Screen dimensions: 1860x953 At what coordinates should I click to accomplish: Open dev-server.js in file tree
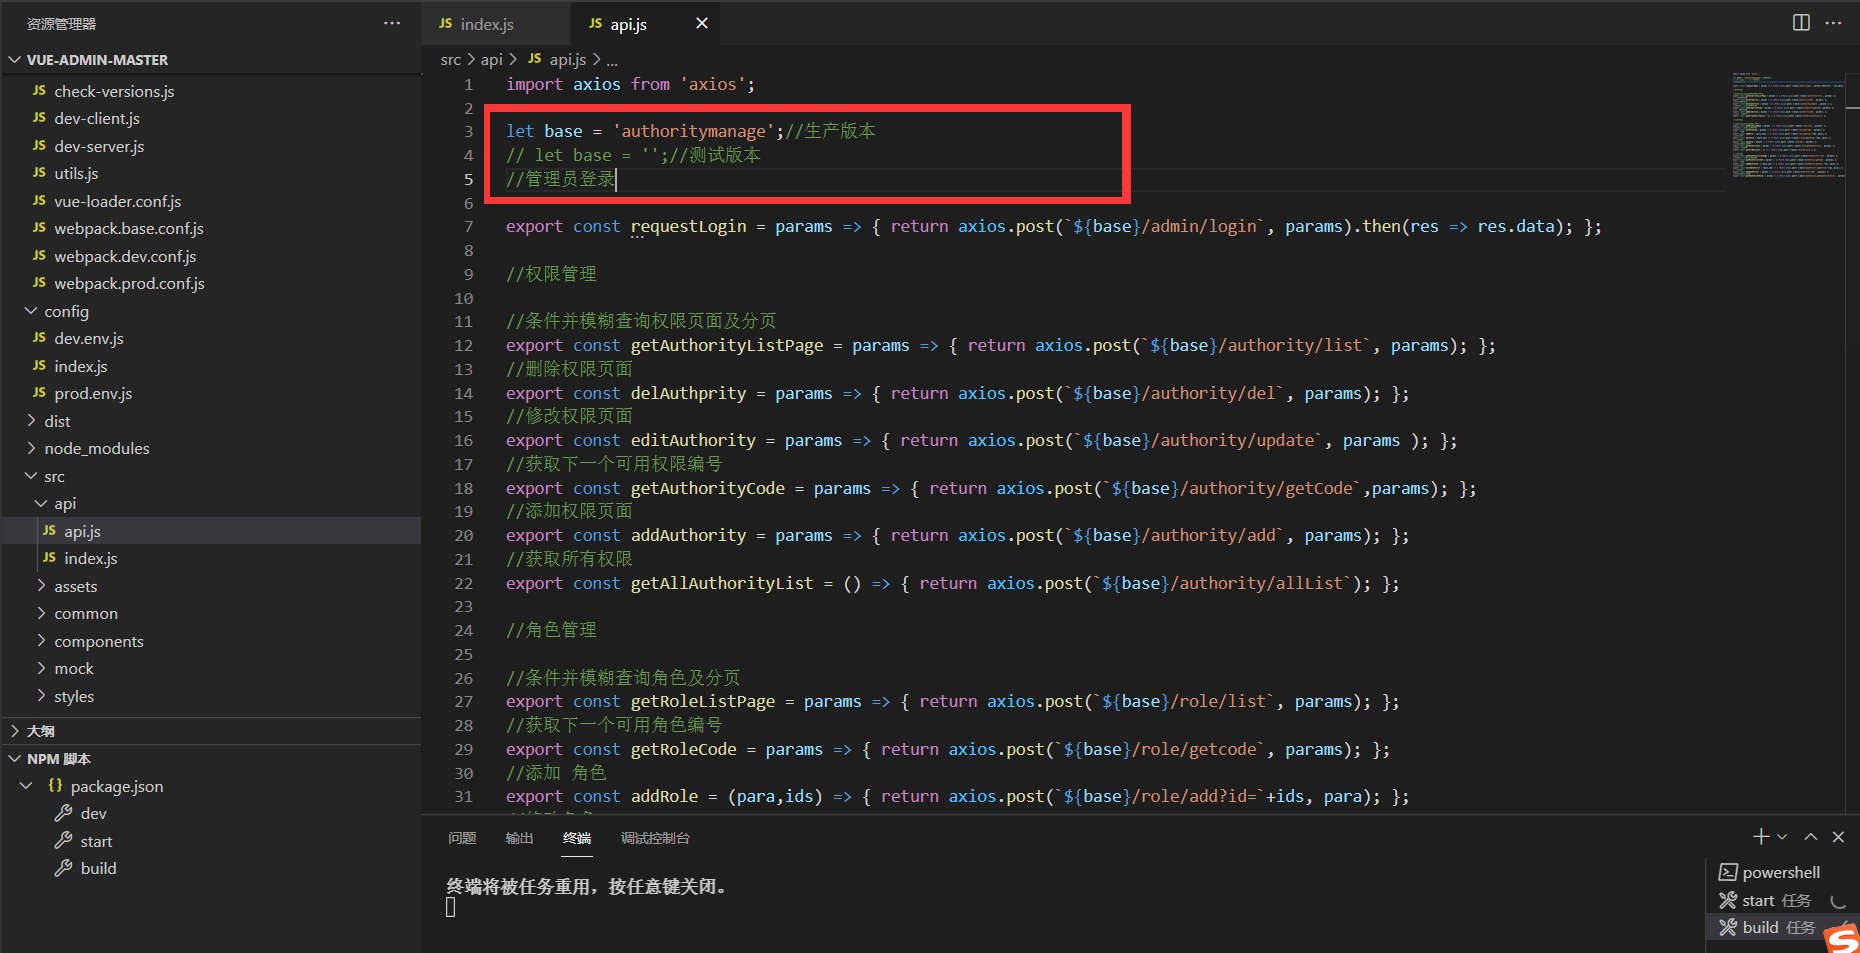coord(99,146)
